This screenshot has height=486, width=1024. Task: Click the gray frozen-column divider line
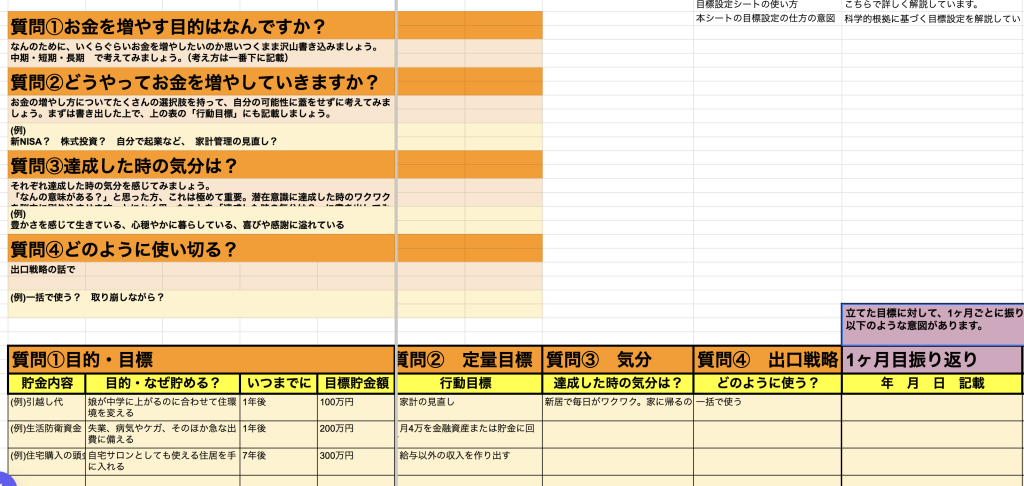coord(397,200)
